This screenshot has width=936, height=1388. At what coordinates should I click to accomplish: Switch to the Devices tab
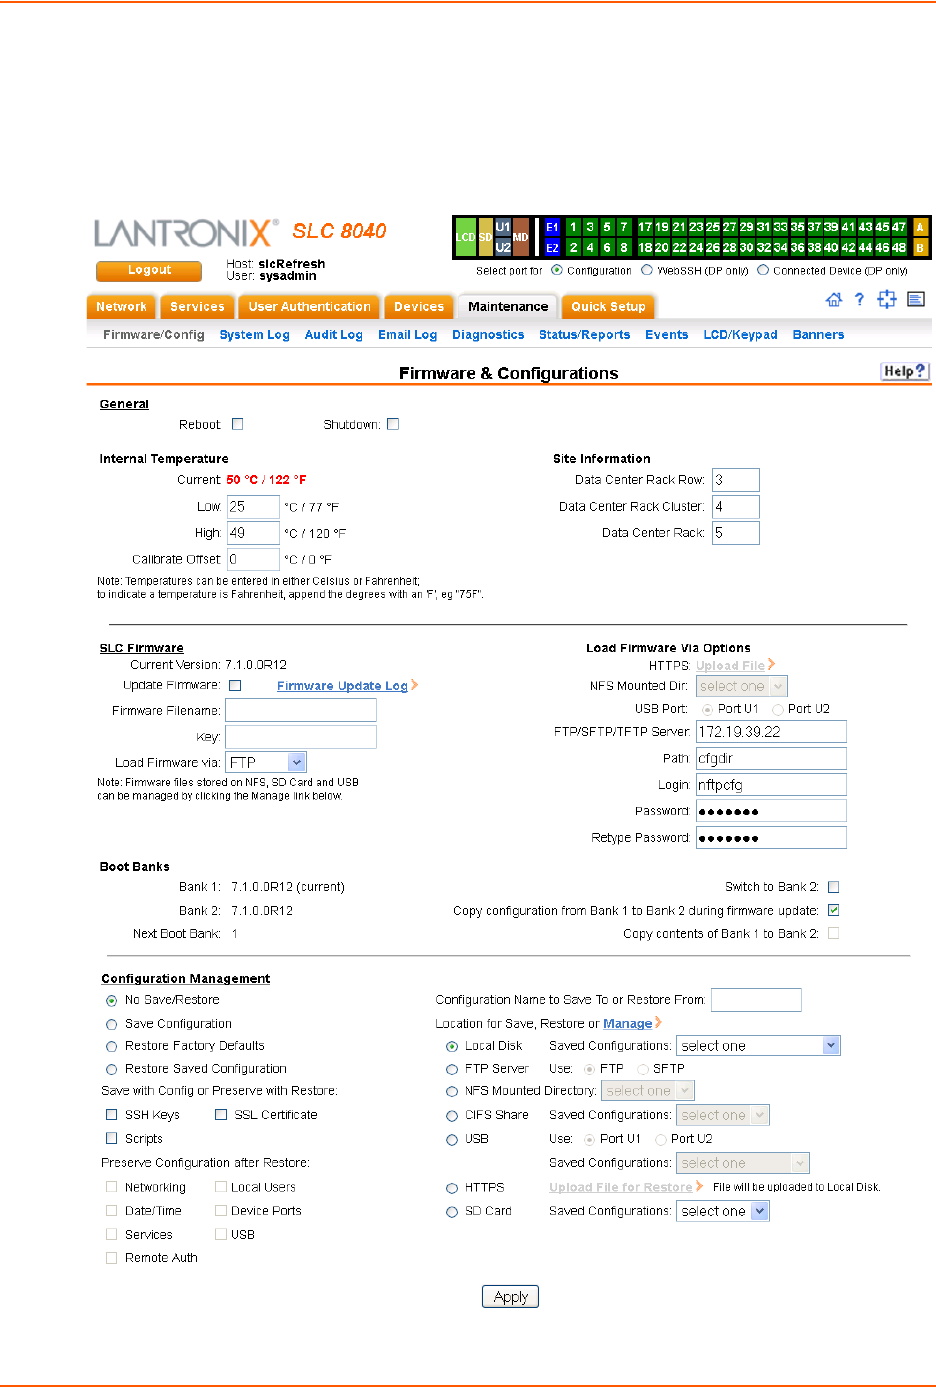[419, 307]
